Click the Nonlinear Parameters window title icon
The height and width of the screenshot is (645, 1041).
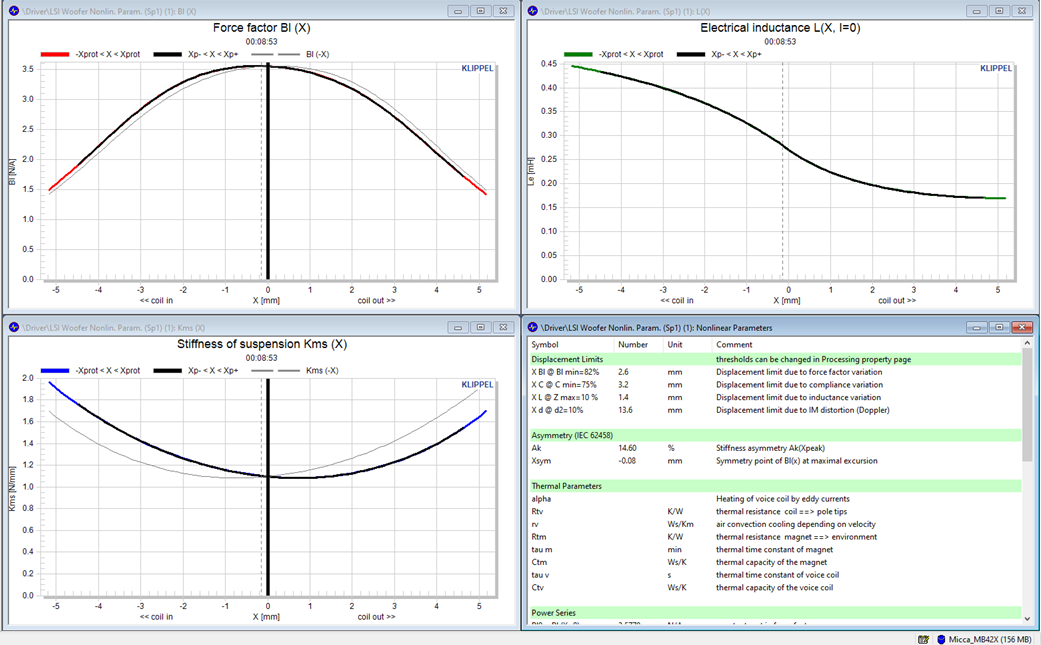(x=533, y=327)
